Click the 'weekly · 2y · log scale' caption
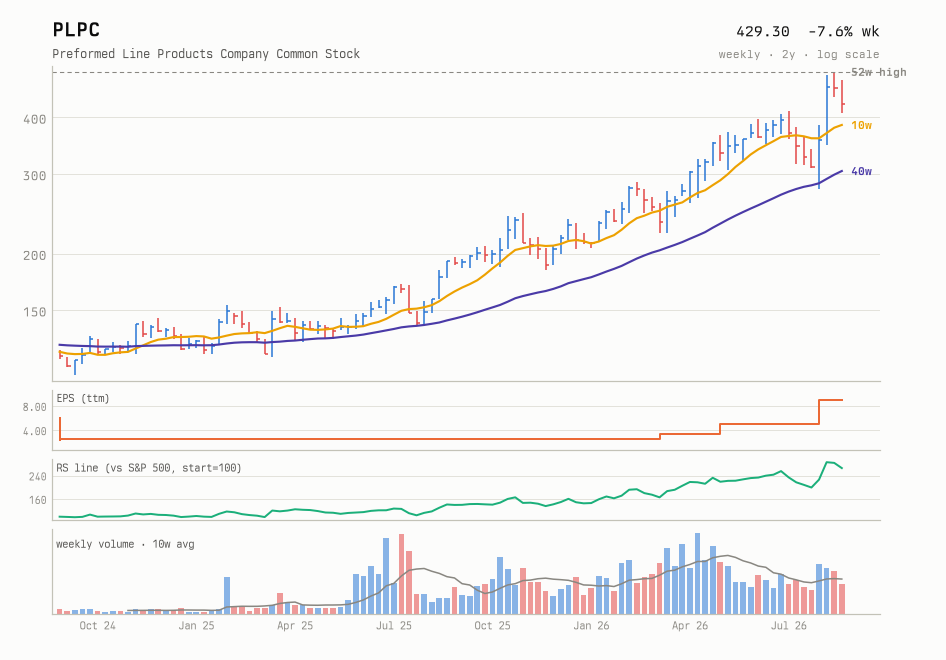Screen dimensions: 946x660 (x=799, y=54)
